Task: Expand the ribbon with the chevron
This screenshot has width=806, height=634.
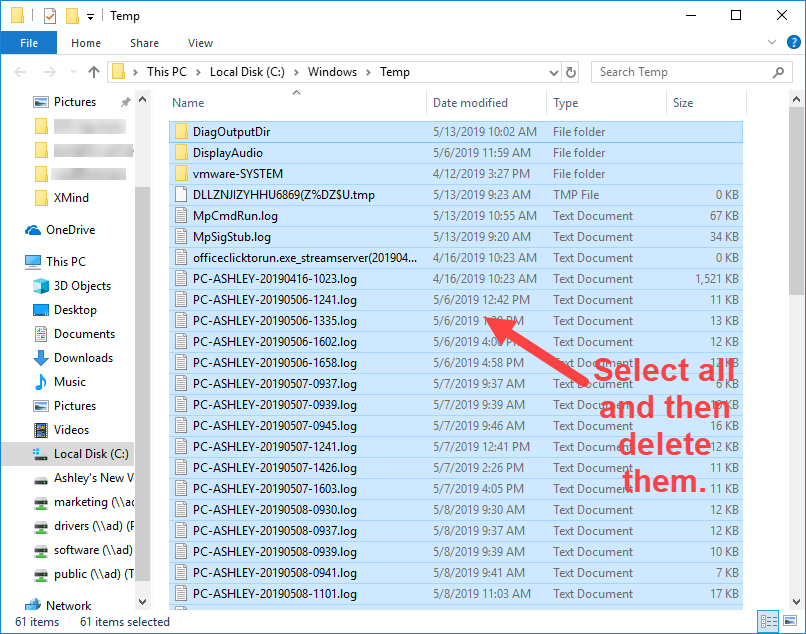Action: pos(771,43)
